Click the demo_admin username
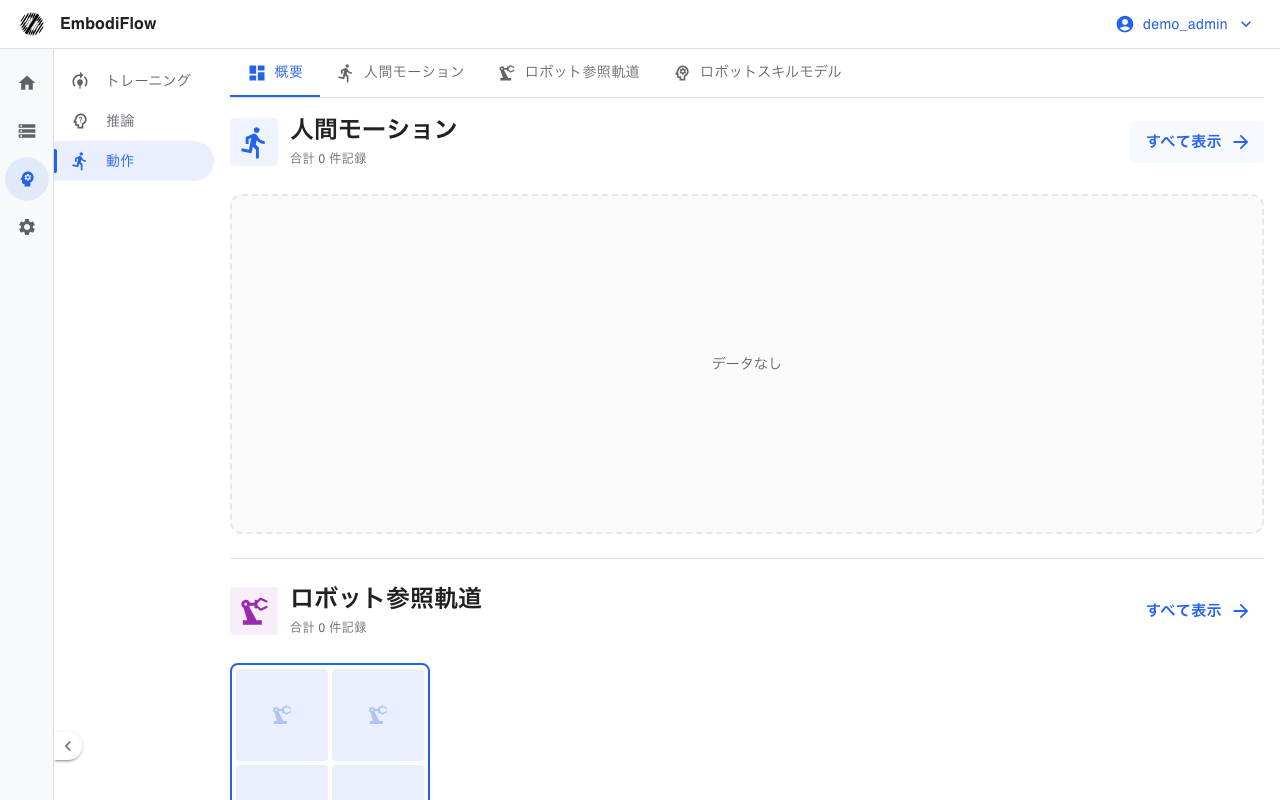1280x800 pixels. click(x=1185, y=24)
